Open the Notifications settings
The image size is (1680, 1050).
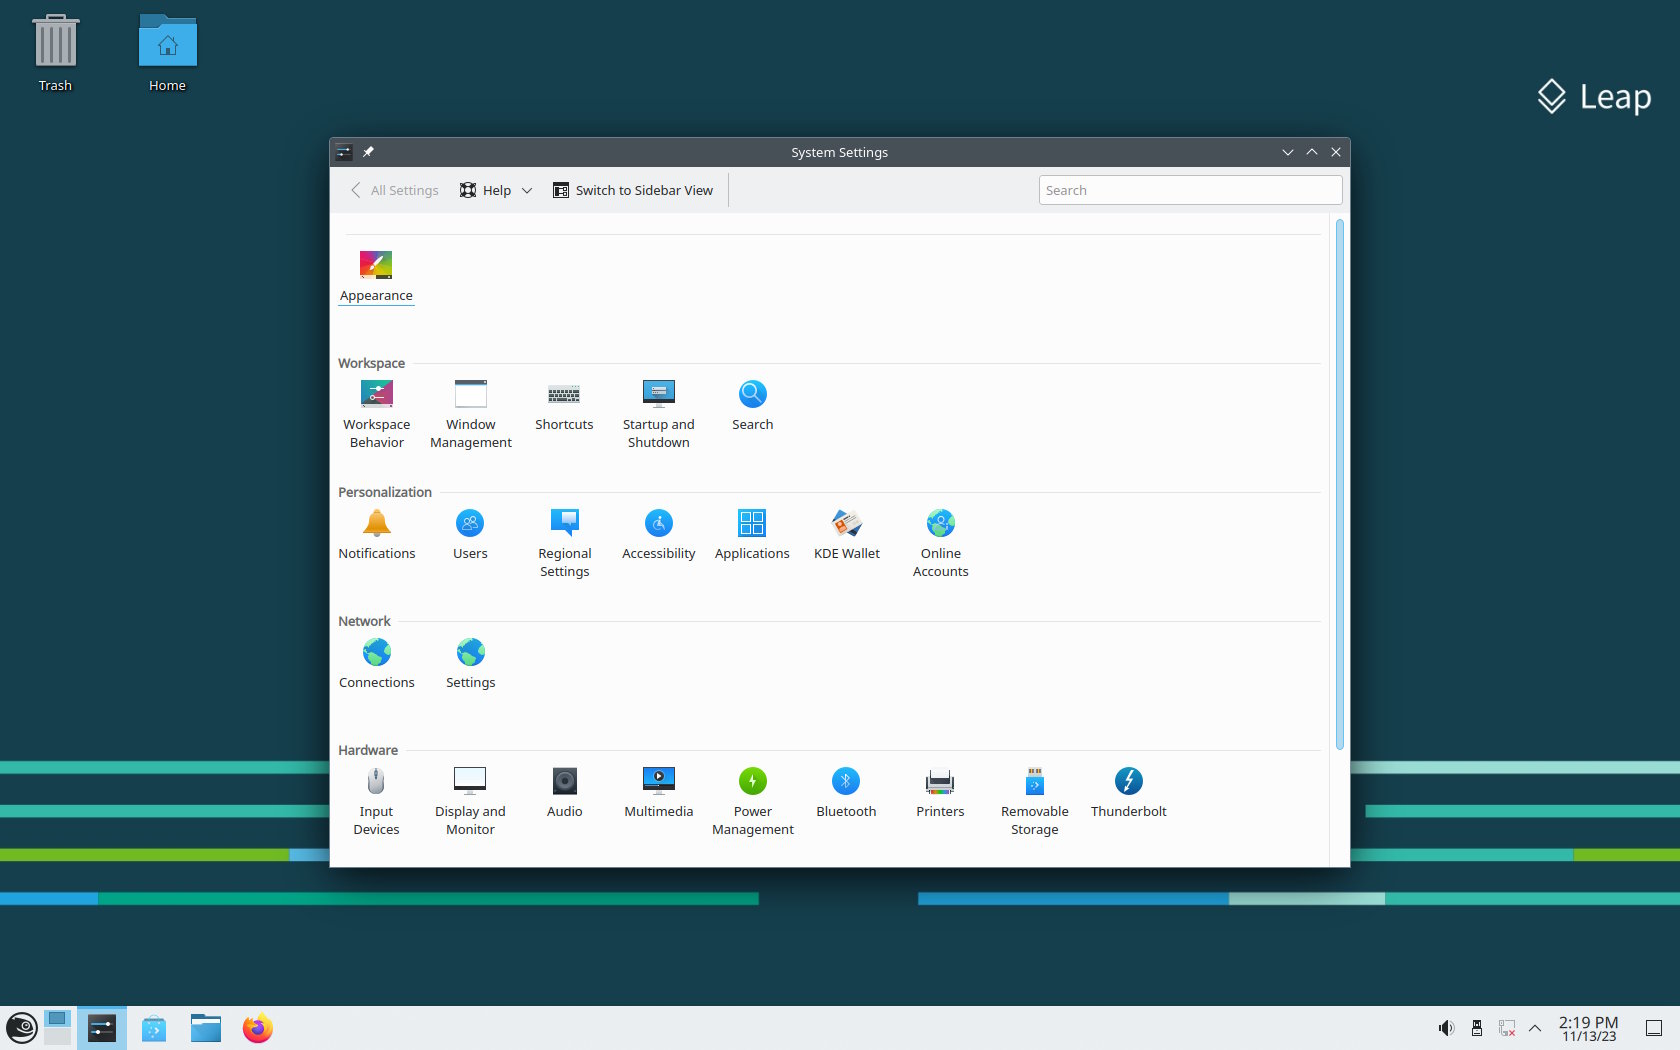(376, 535)
